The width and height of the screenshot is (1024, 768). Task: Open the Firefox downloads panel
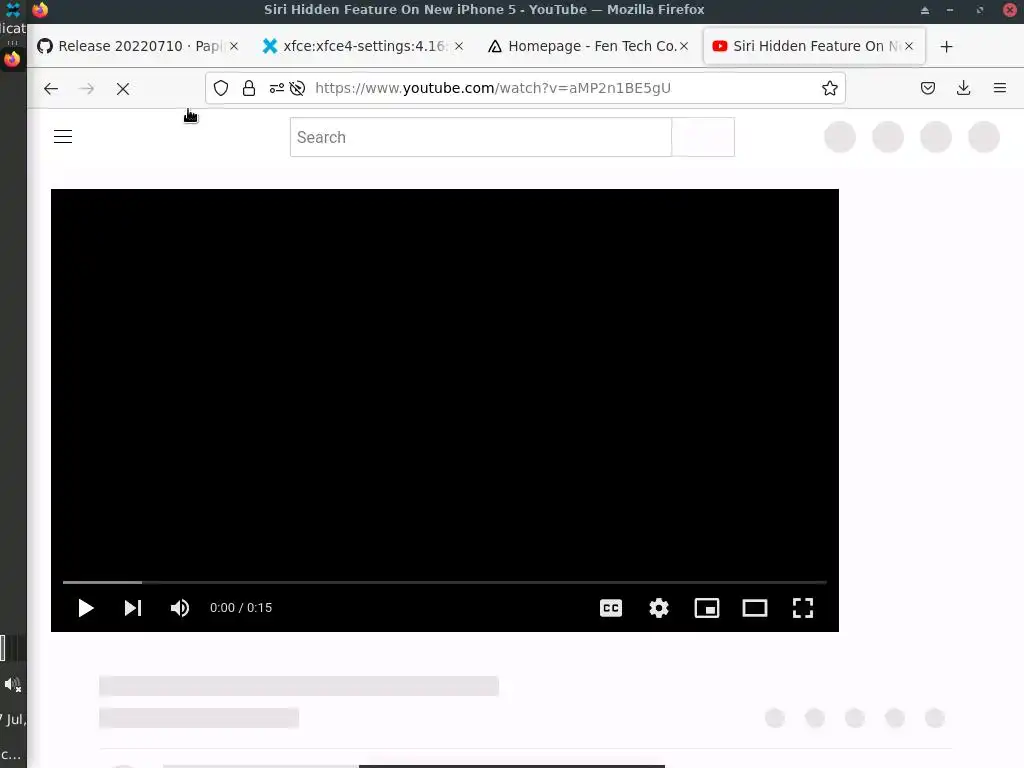[x=963, y=88]
